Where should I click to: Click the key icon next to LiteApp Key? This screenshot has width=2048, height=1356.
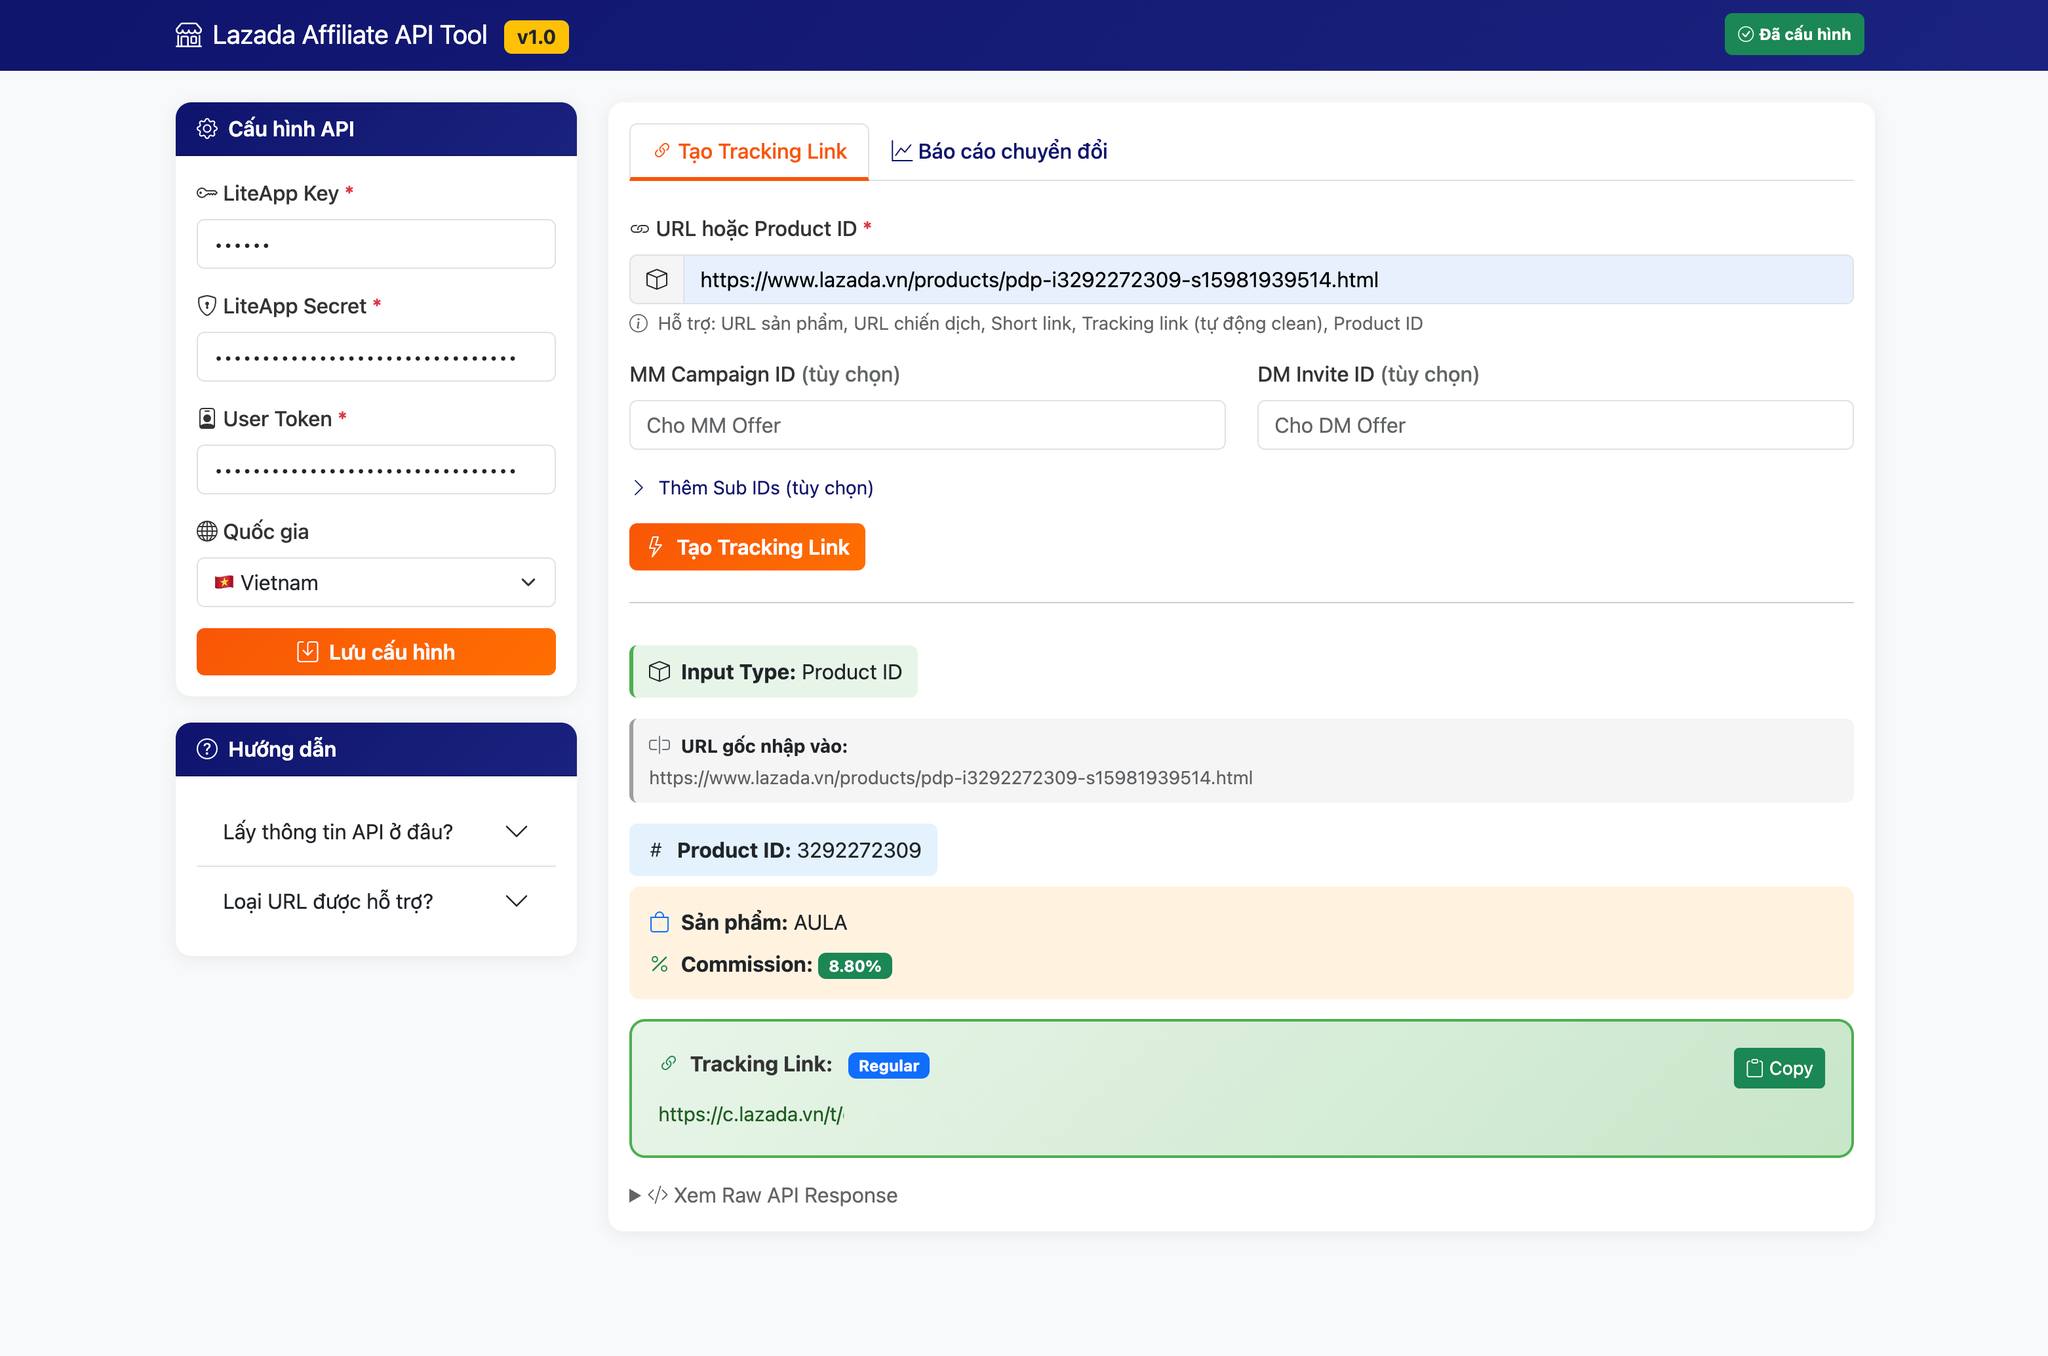[207, 193]
